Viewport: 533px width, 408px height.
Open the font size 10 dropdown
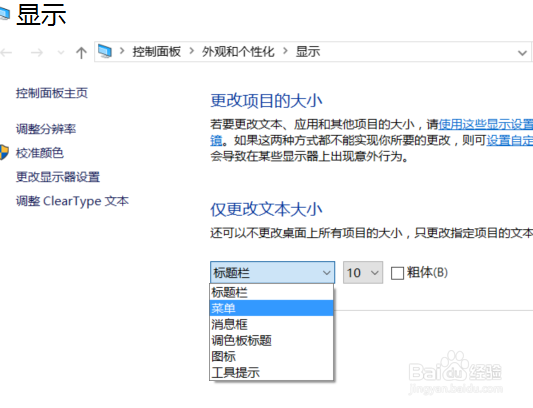click(x=363, y=272)
